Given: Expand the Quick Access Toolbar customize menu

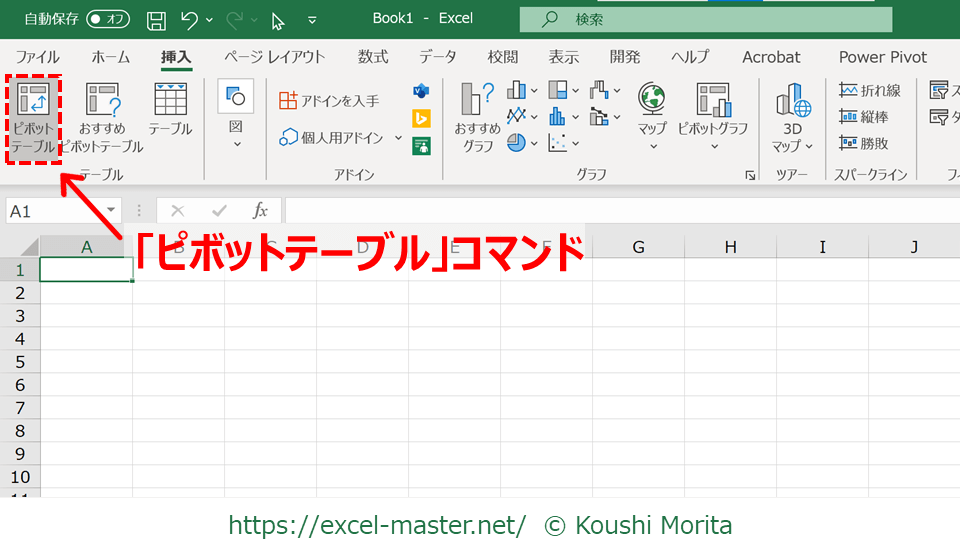Looking at the screenshot, I should (x=312, y=20).
